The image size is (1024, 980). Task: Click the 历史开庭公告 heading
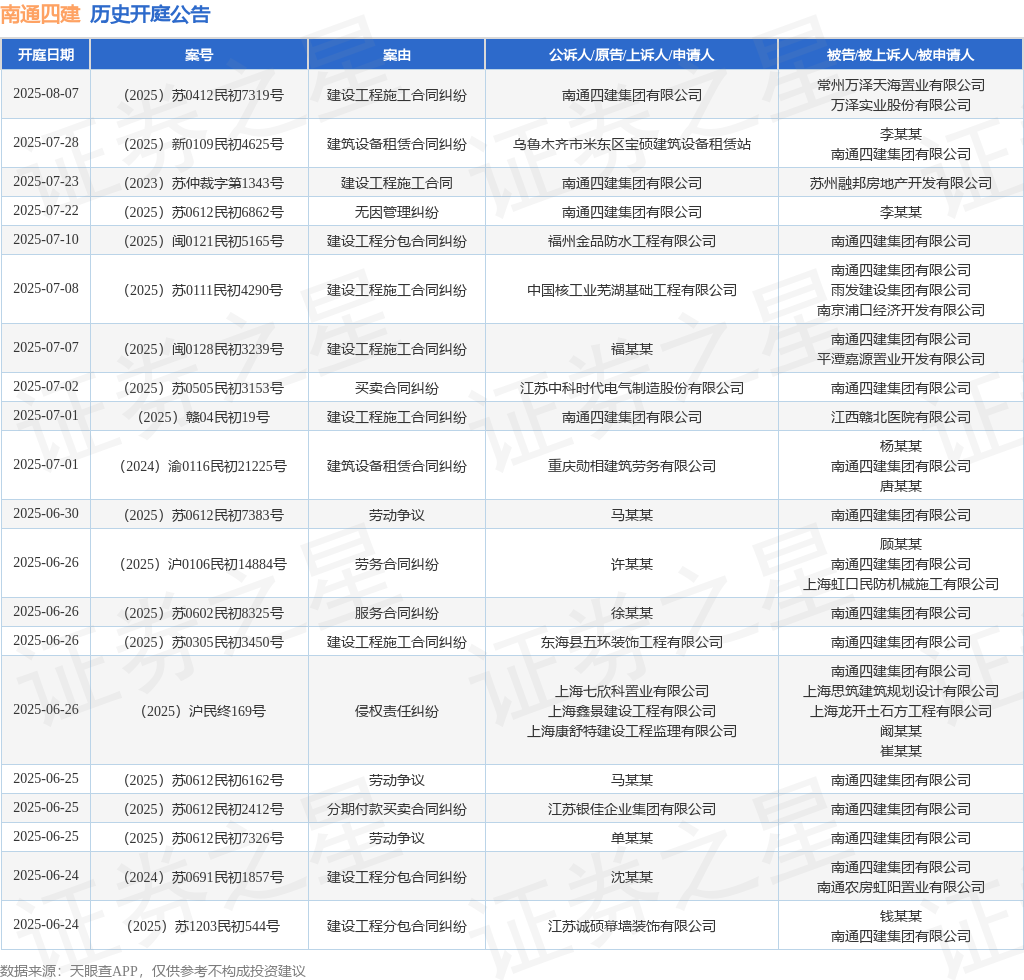[150, 14]
